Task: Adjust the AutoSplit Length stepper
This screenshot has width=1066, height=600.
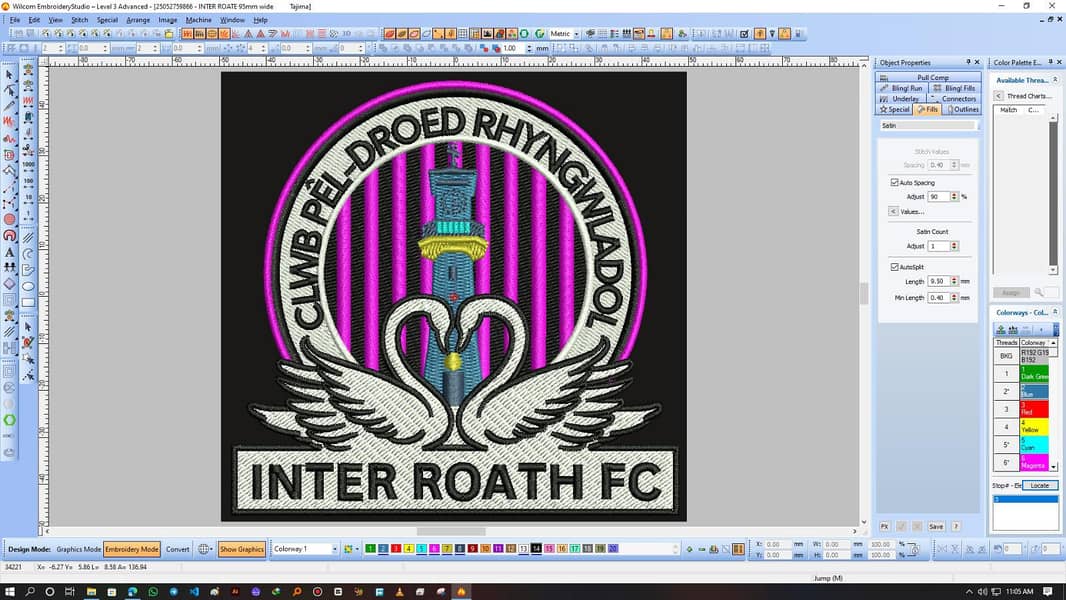Action: pyautogui.click(x=955, y=281)
